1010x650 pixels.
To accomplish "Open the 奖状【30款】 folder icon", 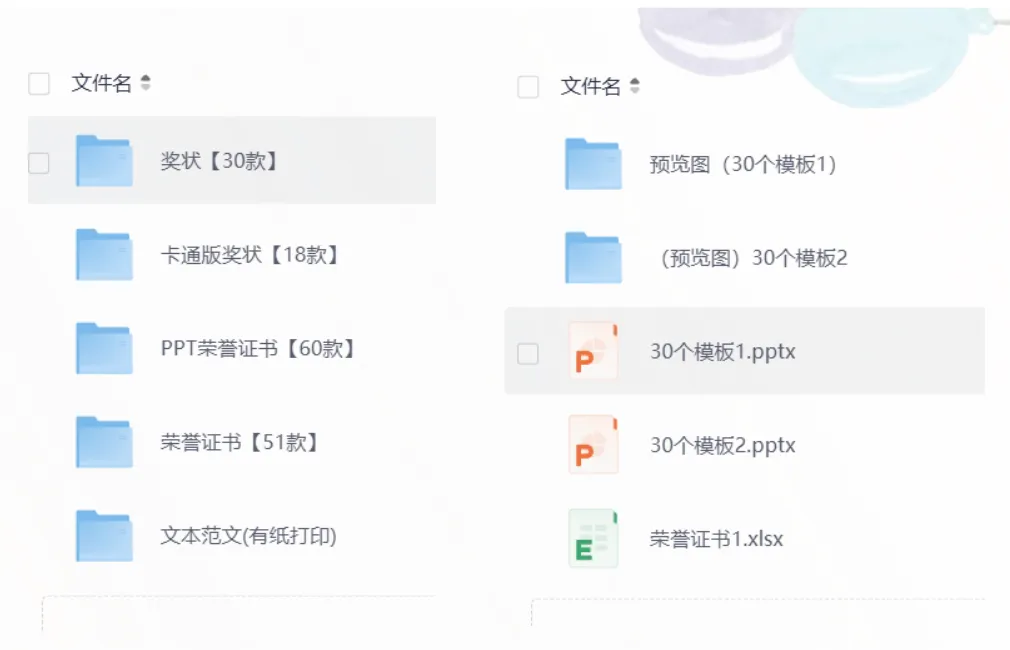I will click(104, 161).
